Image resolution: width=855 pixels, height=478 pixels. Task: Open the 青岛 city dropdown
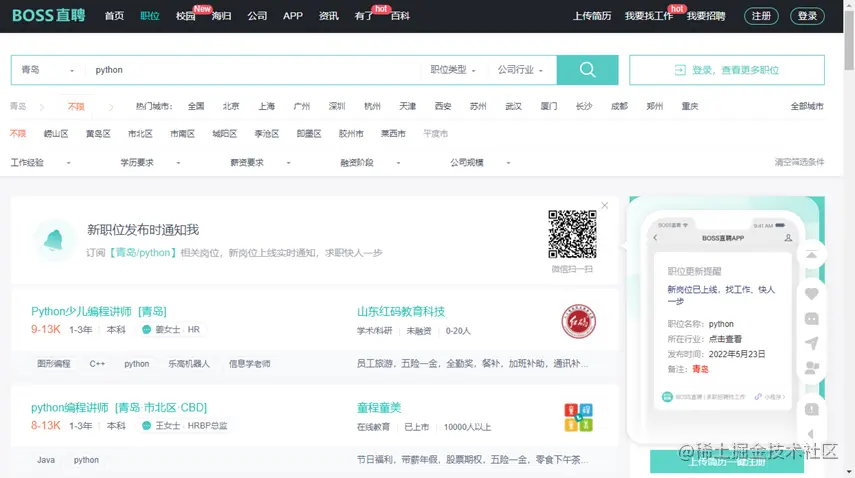tap(47, 70)
